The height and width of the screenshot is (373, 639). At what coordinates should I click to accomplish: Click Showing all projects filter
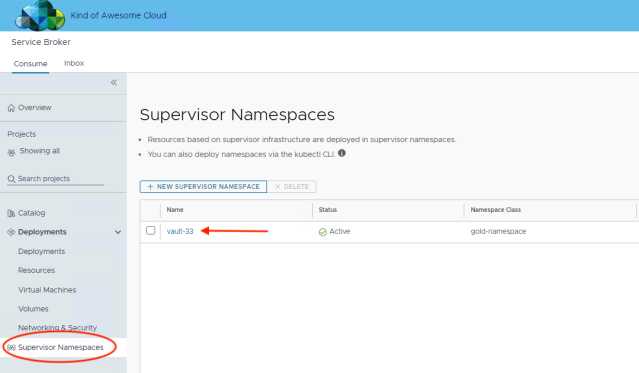[40, 151]
